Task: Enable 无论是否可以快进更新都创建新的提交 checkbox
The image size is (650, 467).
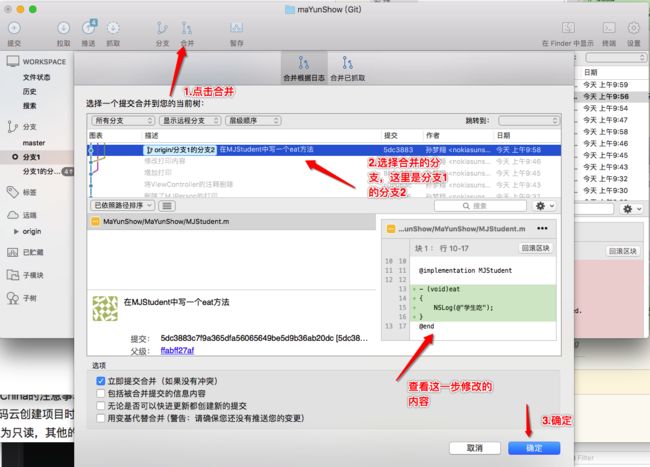Action: [100, 406]
